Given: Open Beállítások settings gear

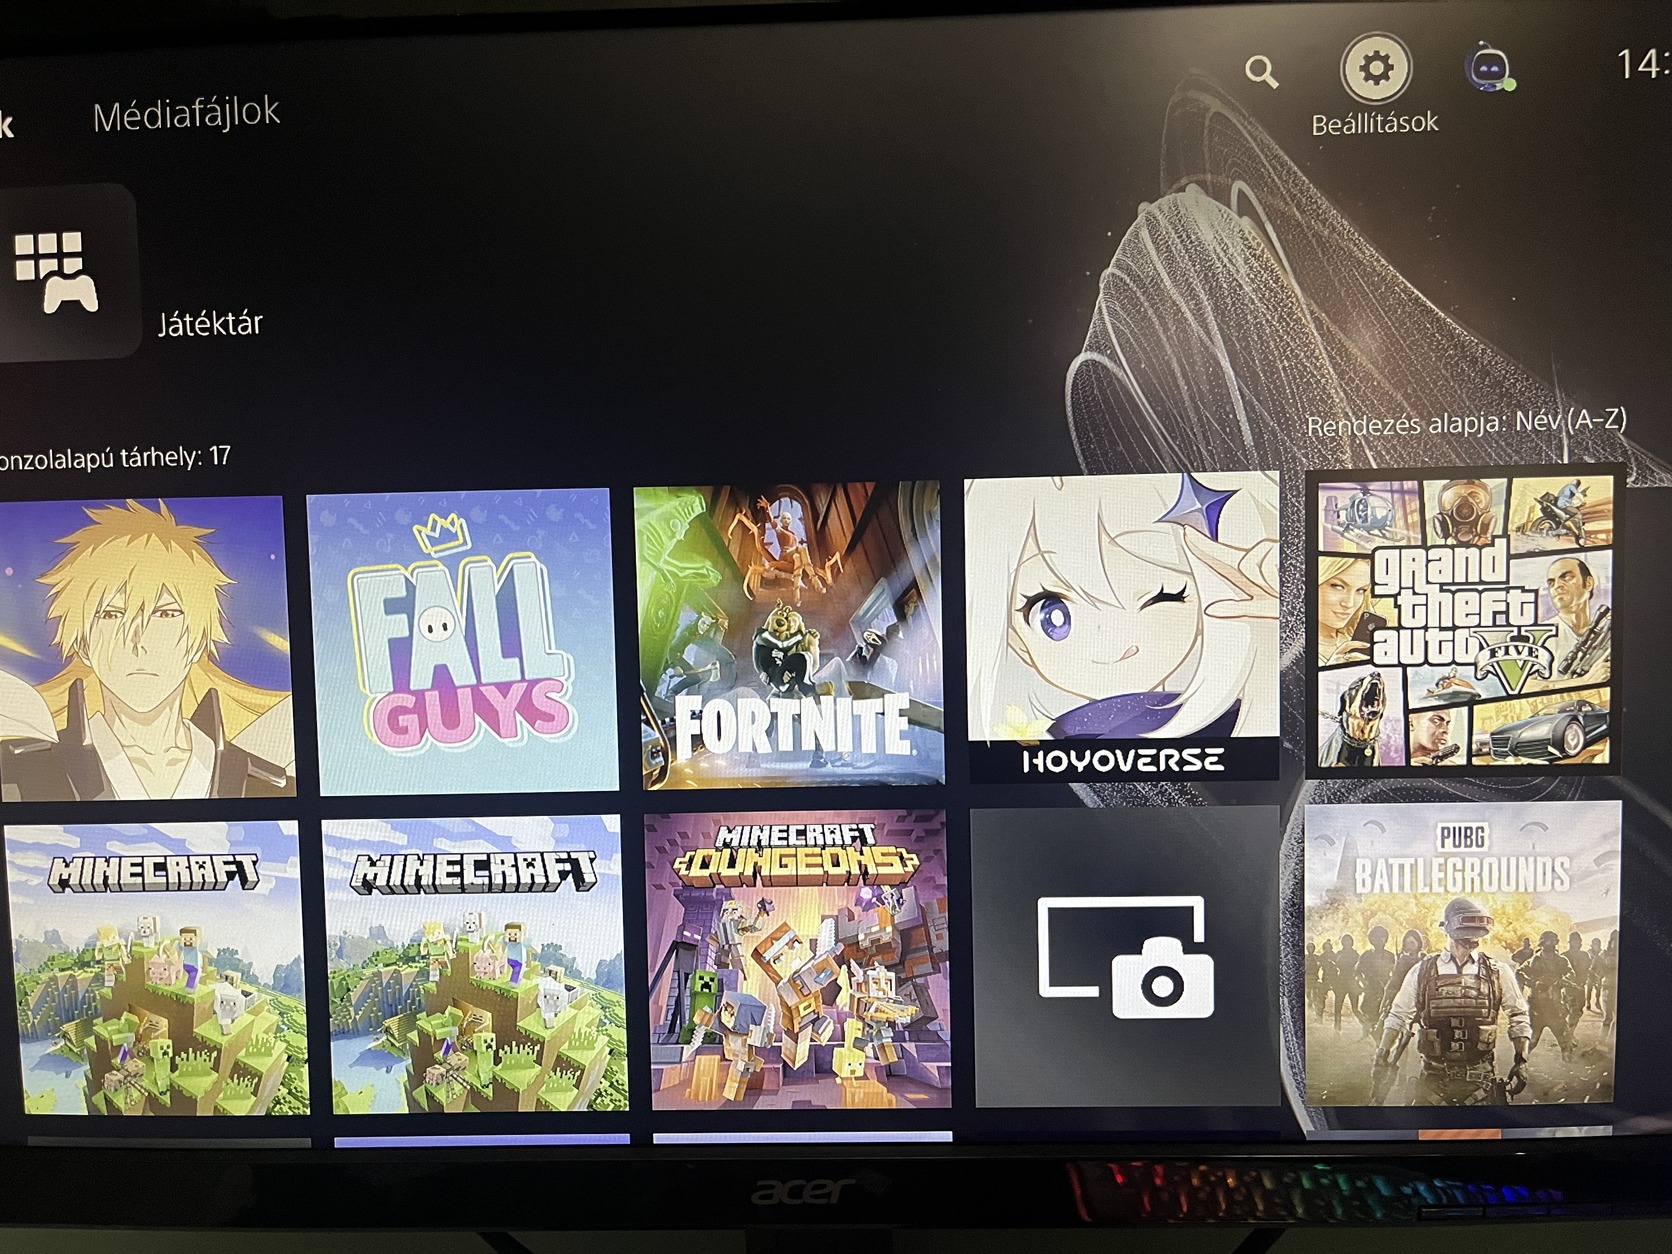Looking at the screenshot, I should tap(1375, 68).
